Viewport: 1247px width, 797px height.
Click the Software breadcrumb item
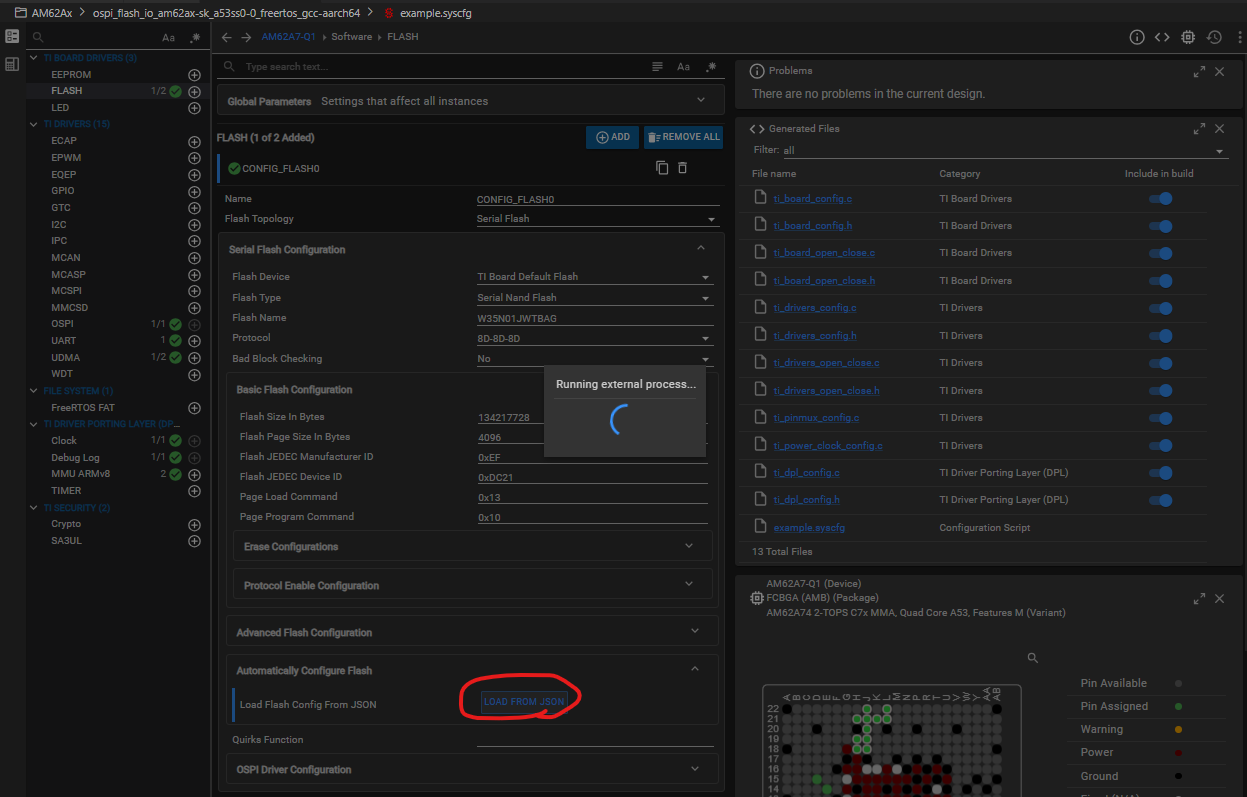pos(351,37)
